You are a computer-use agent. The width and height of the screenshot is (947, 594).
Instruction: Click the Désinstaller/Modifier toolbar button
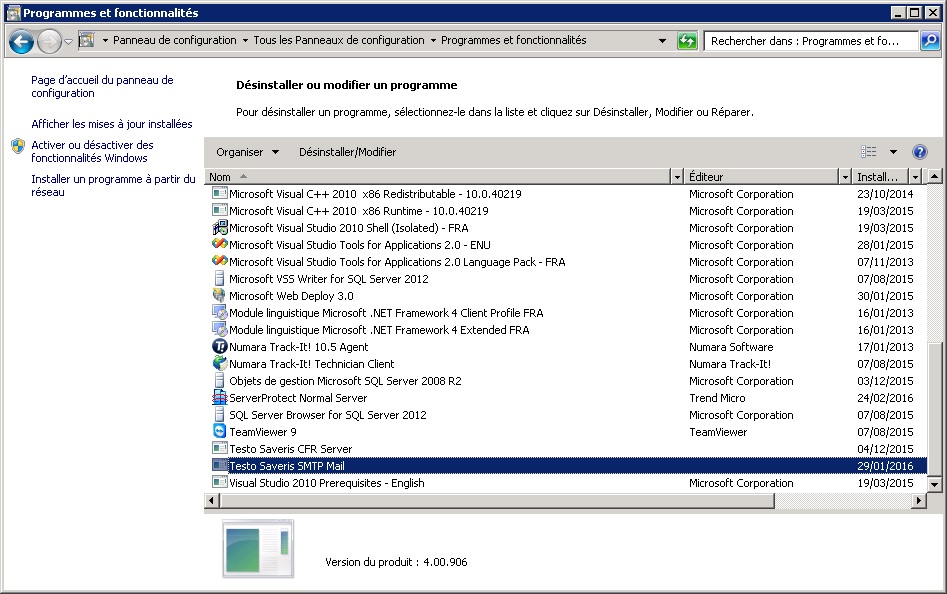347,152
